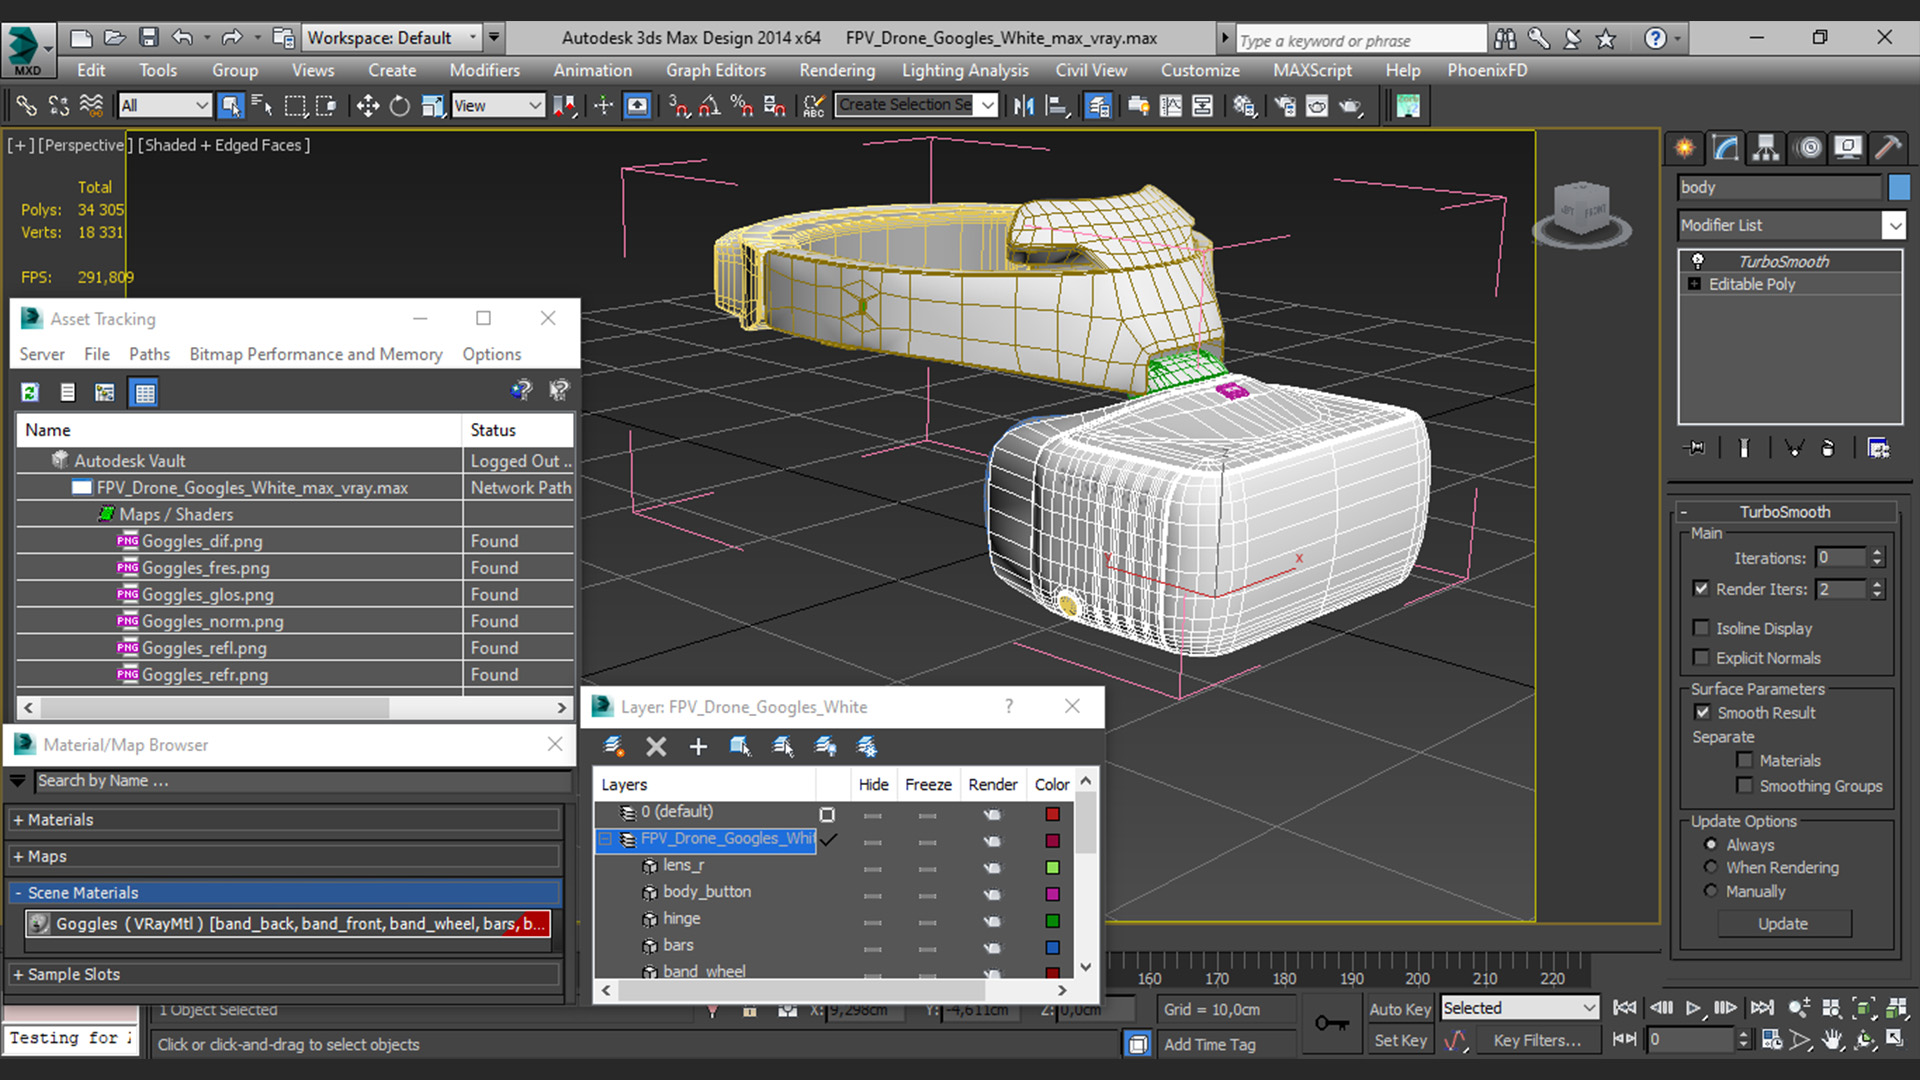Open Select by Name dialog icon
This screenshot has width=1920, height=1080.
263,106
